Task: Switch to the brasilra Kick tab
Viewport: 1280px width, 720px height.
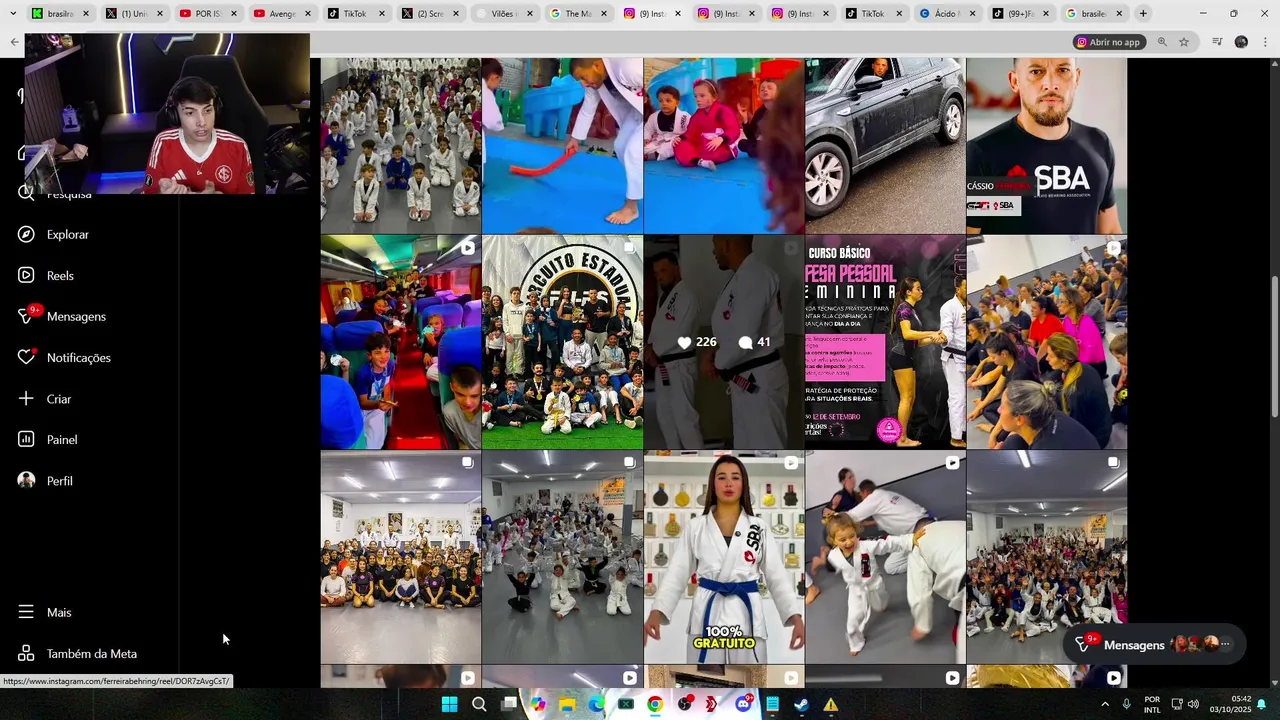Action: coord(60,14)
